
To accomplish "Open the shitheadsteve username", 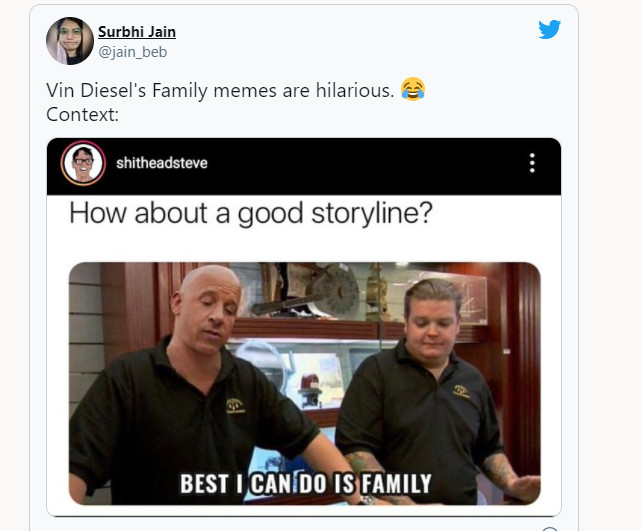I will pyautogui.click(x=162, y=163).
